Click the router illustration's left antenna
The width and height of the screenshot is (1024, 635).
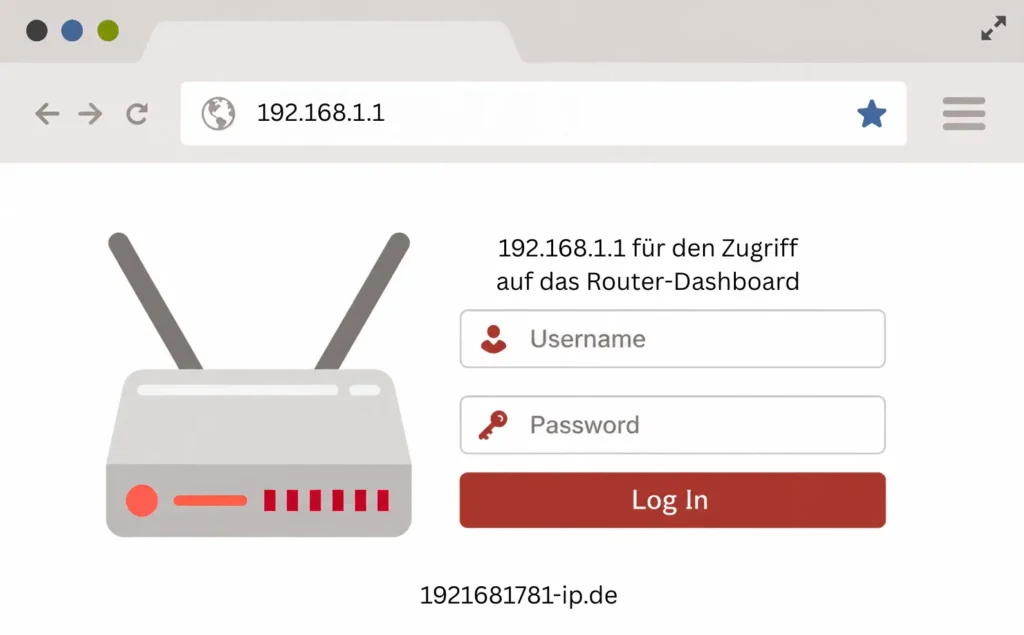155,301
